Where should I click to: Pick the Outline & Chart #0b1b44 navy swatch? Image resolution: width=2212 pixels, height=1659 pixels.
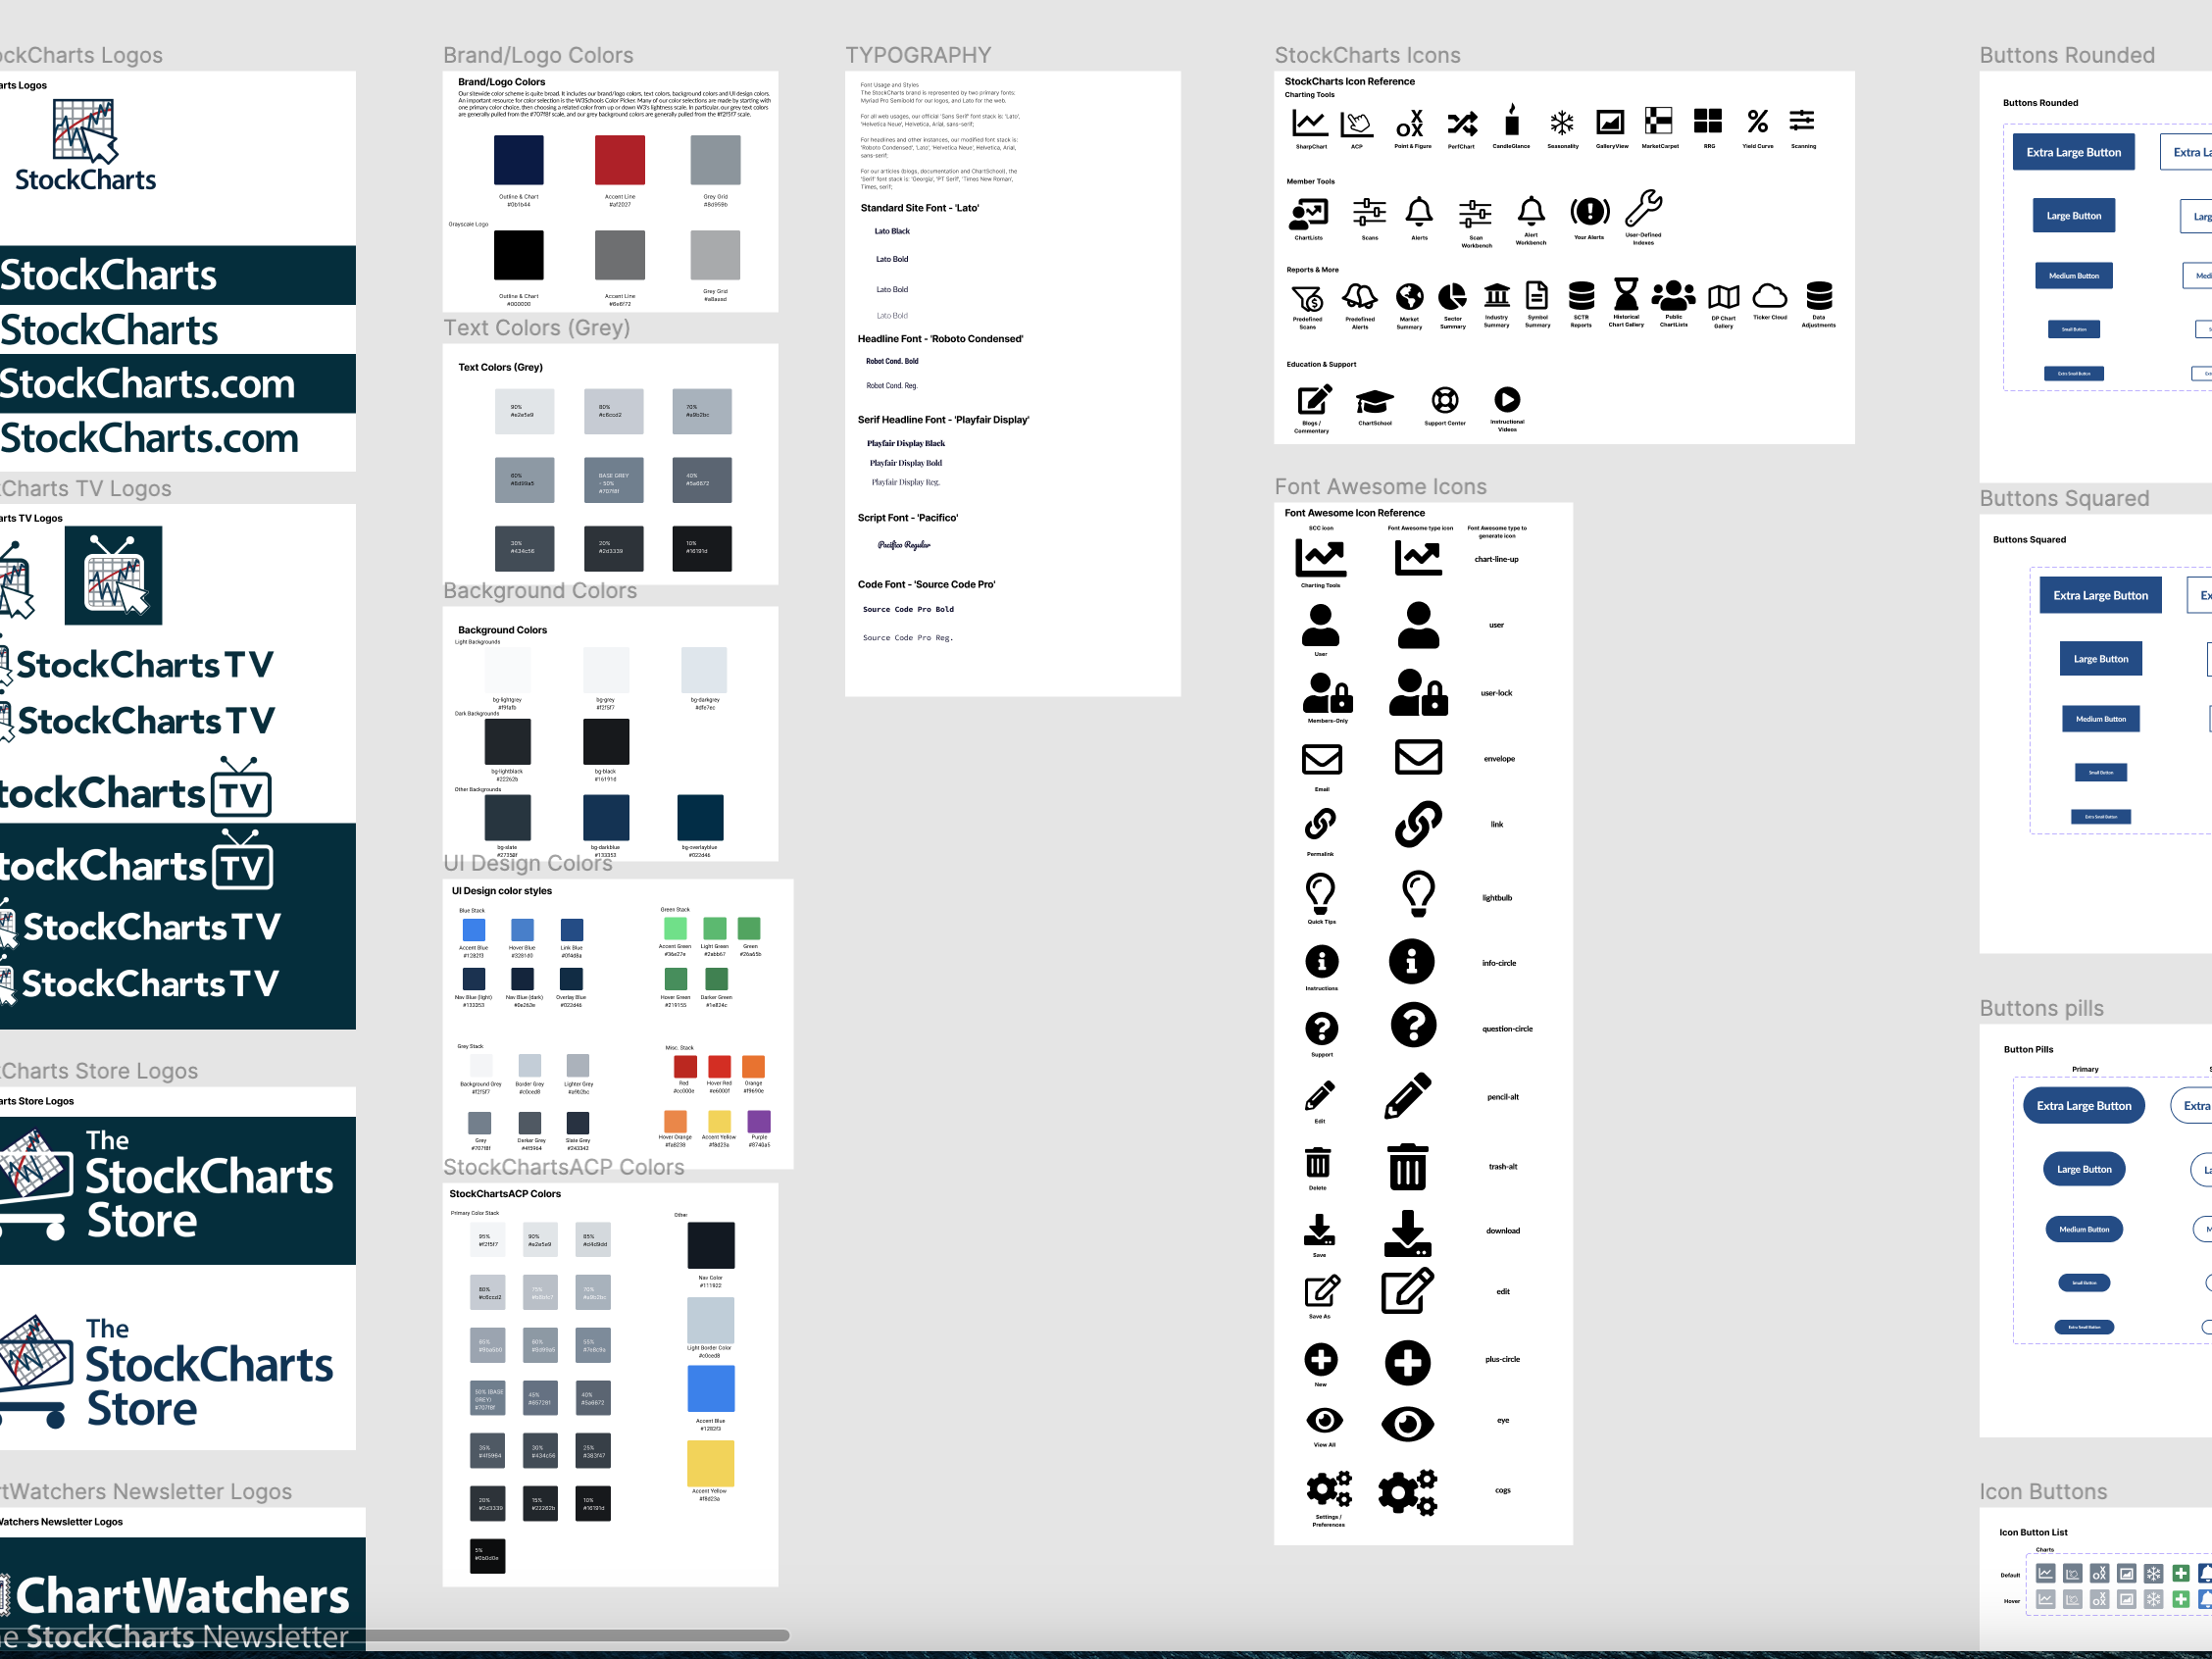pos(518,160)
